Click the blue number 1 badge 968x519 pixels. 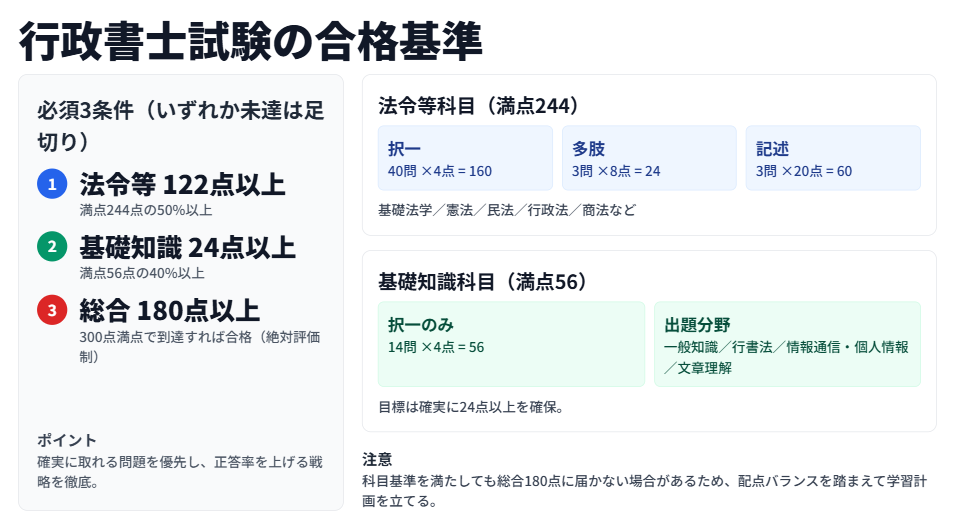point(52,184)
